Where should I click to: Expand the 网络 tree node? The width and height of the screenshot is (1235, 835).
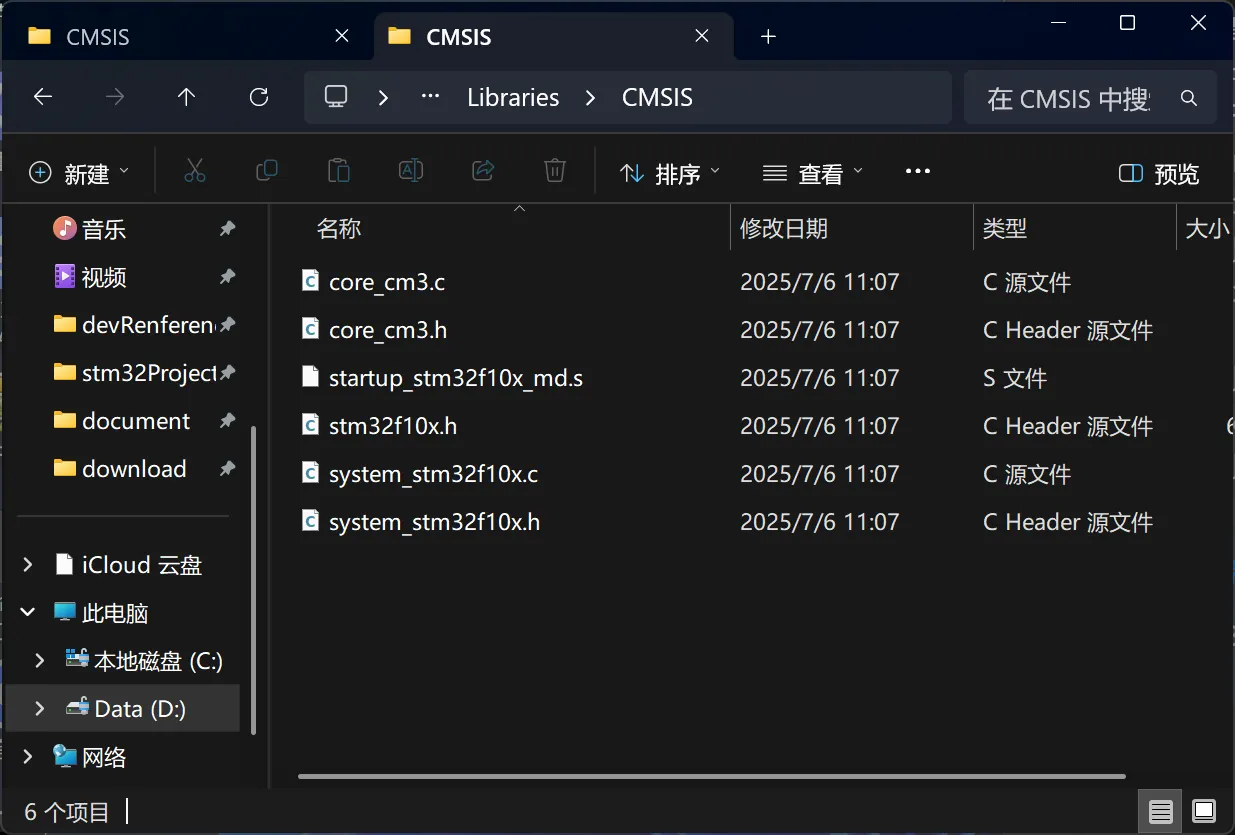coord(28,757)
